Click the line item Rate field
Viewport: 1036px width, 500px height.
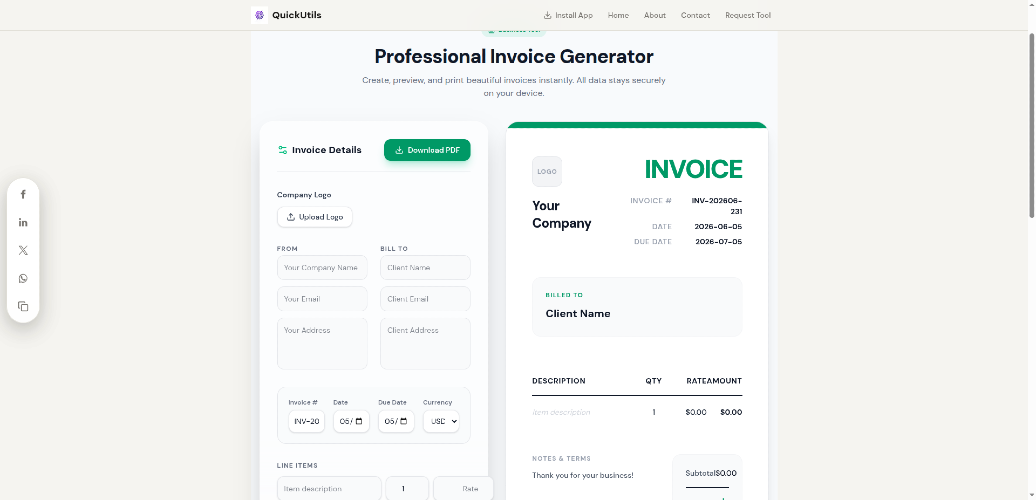tap(463, 489)
